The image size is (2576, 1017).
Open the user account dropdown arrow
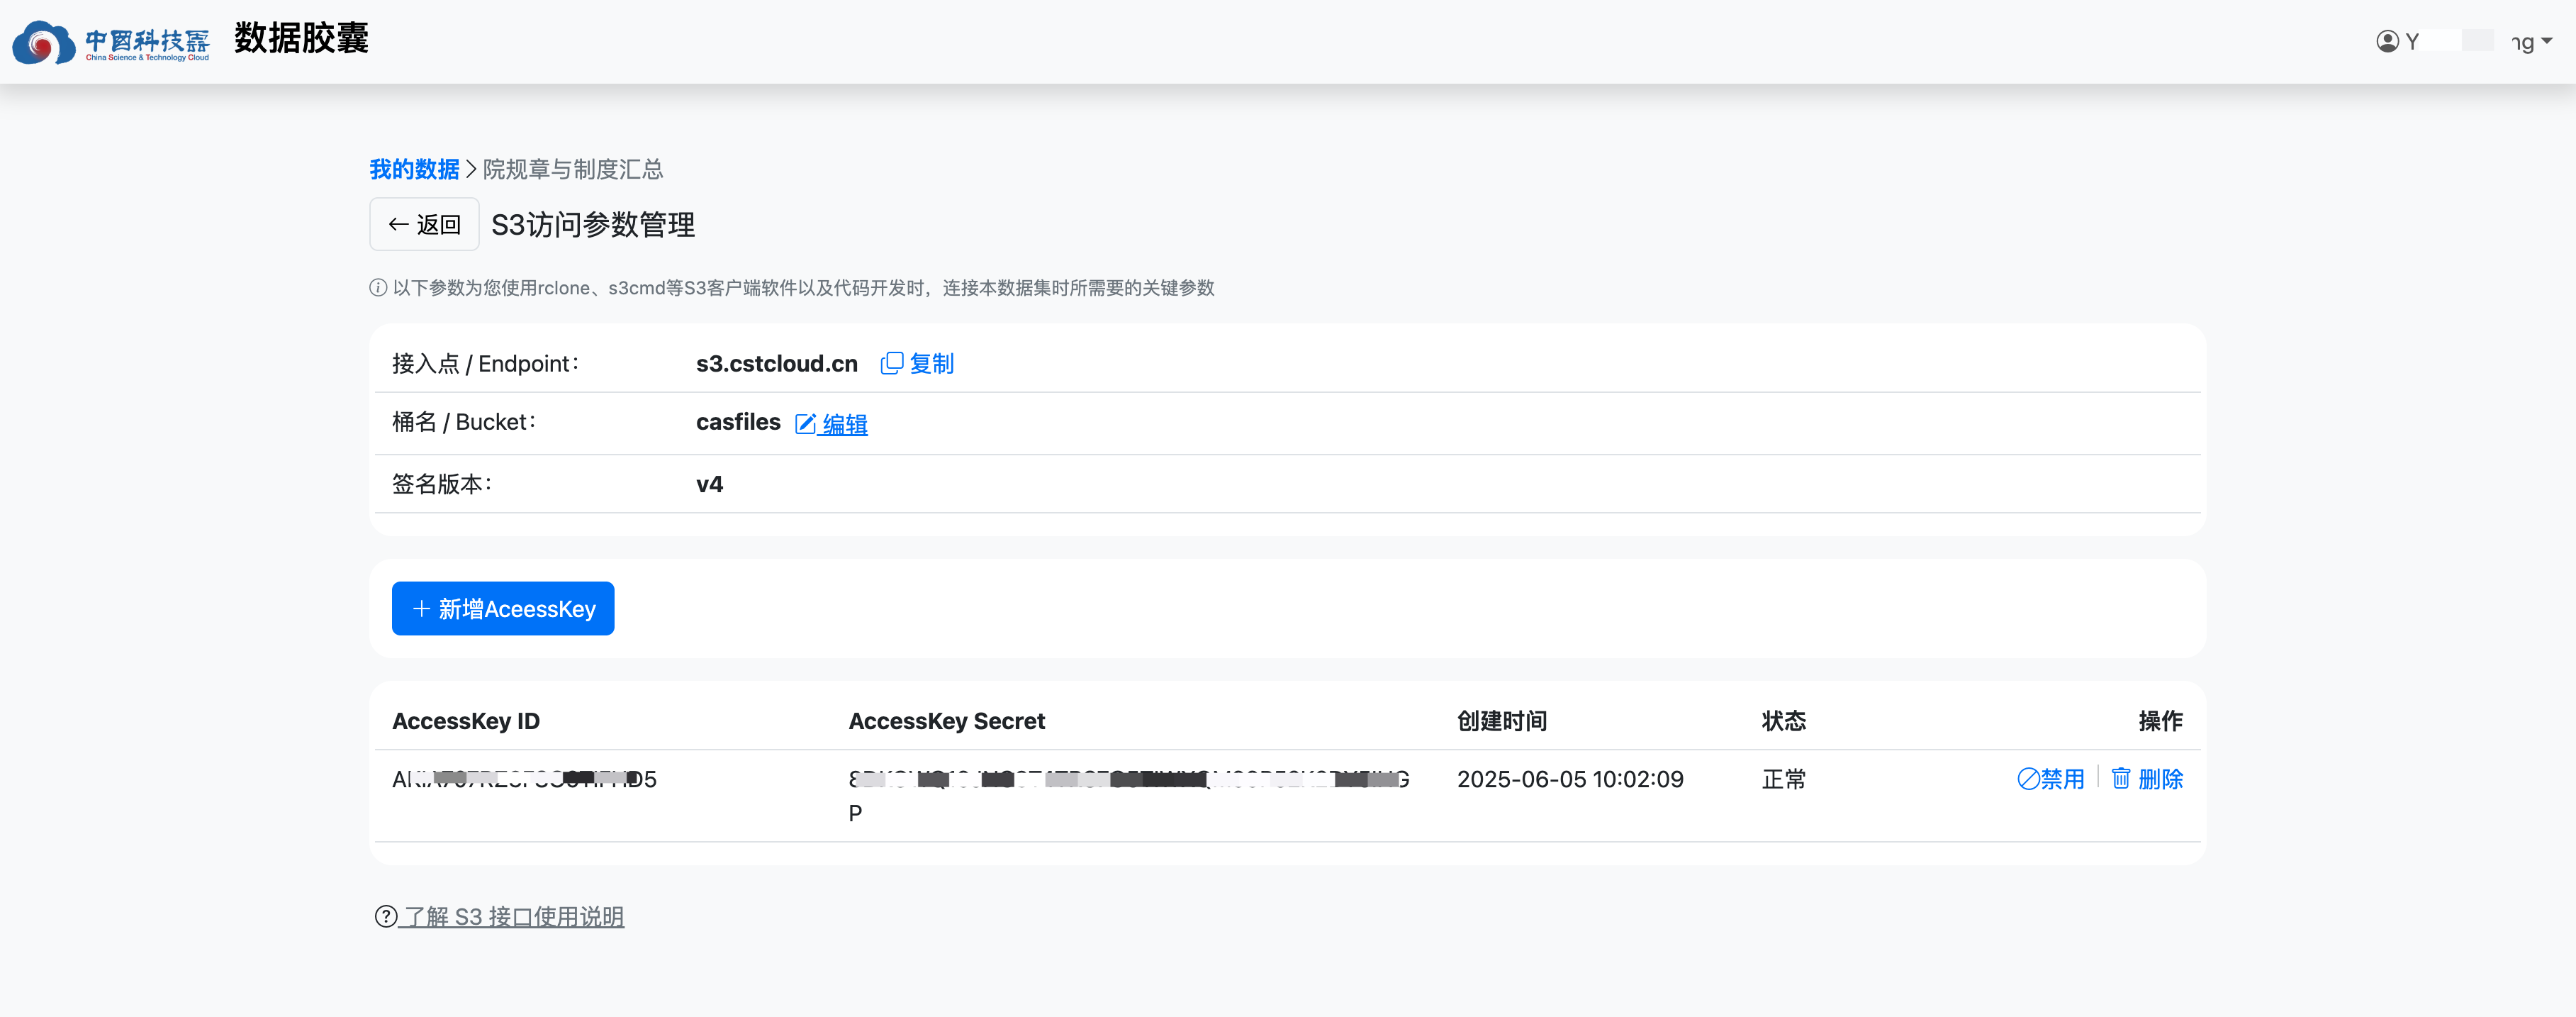pyautogui.click(x=2546, y=41)
